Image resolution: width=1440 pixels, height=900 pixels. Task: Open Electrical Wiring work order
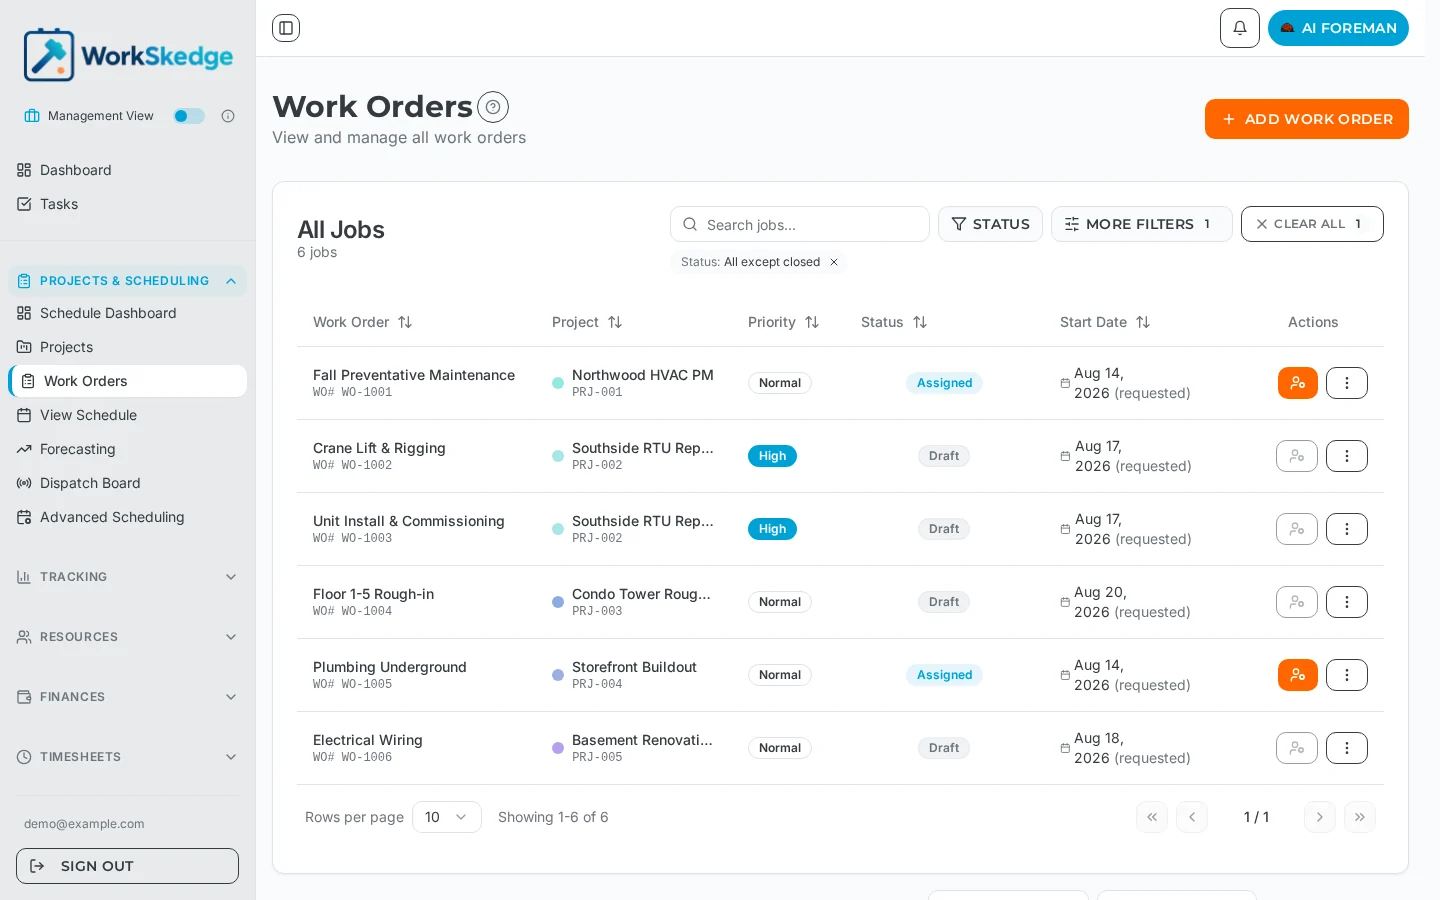(368, 740)
